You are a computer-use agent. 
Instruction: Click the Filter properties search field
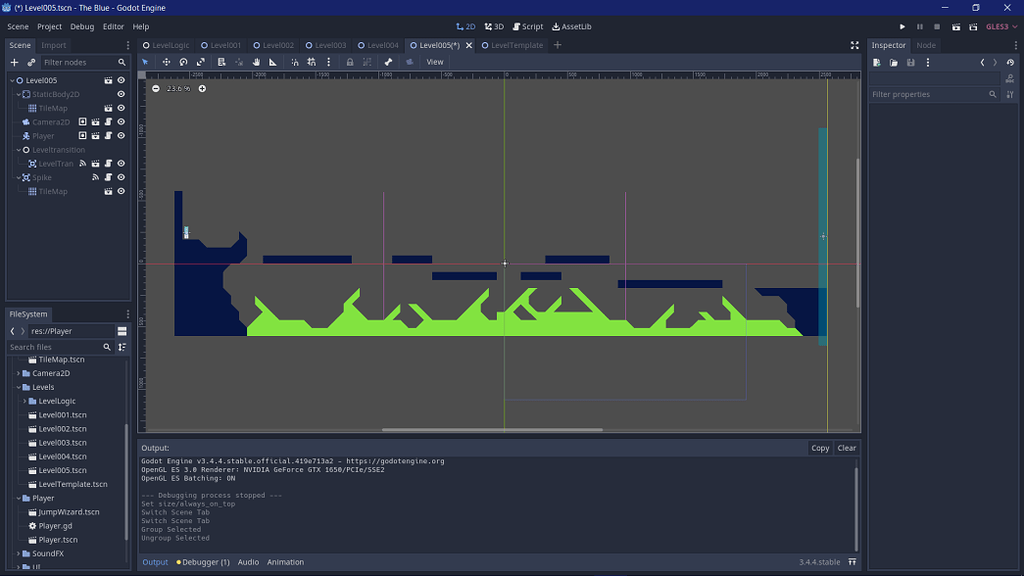(x=926, y=94)
